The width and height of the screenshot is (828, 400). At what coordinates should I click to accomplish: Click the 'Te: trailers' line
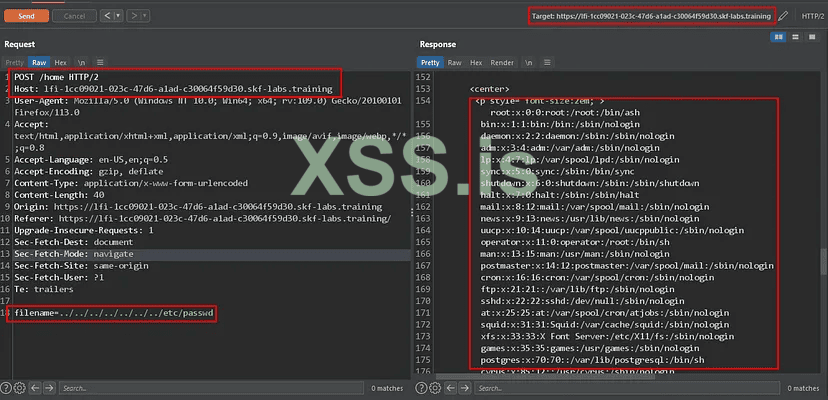click(44, 289)
